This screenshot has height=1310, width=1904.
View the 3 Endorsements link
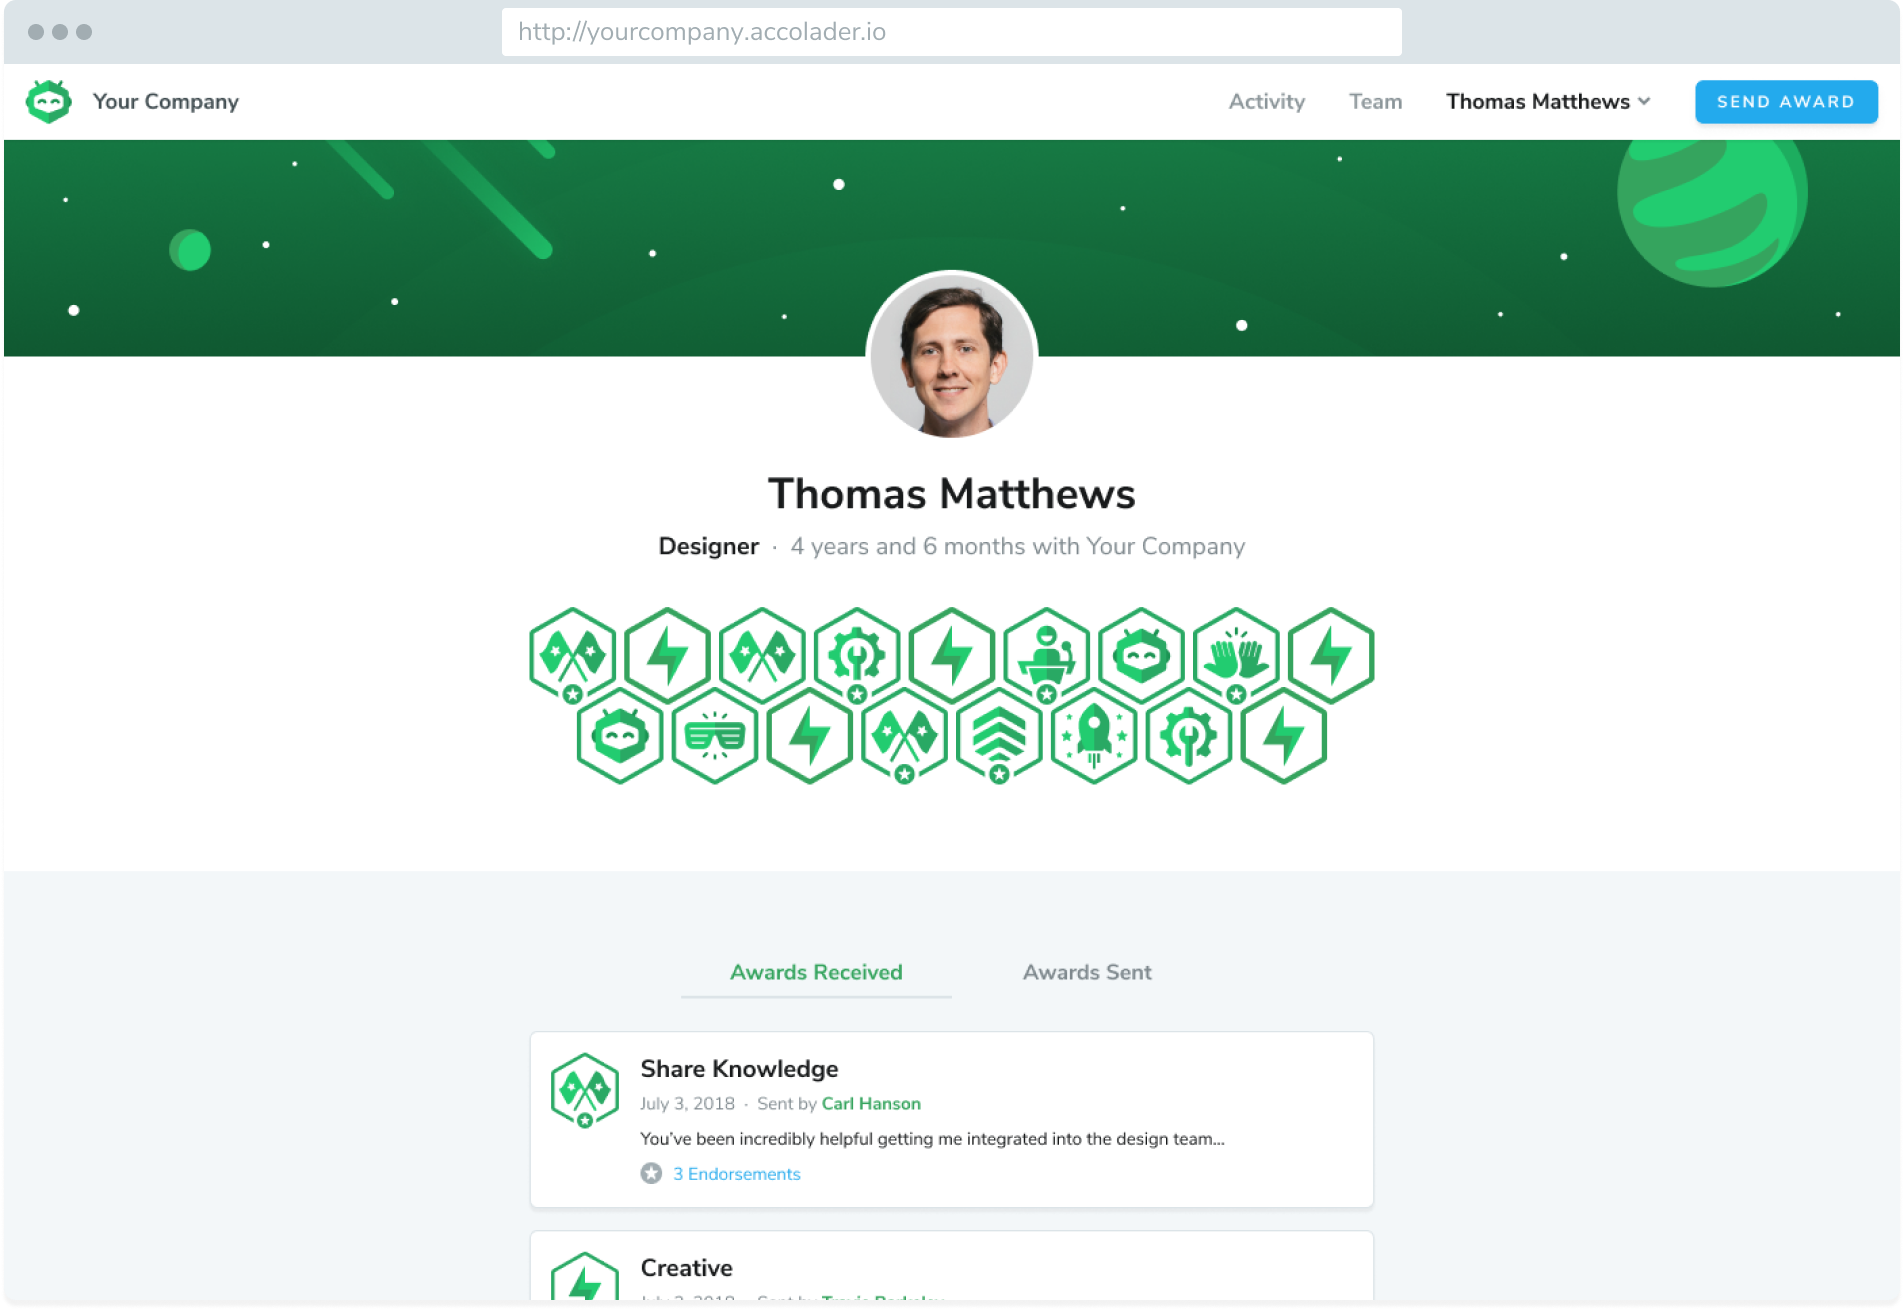tap(736, 1174)
